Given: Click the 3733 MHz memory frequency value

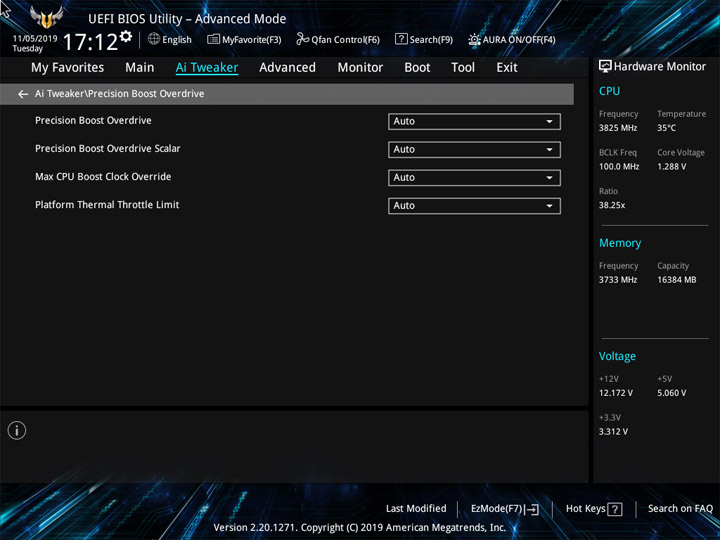Looking at the screenshot, I should click(618, 280).
